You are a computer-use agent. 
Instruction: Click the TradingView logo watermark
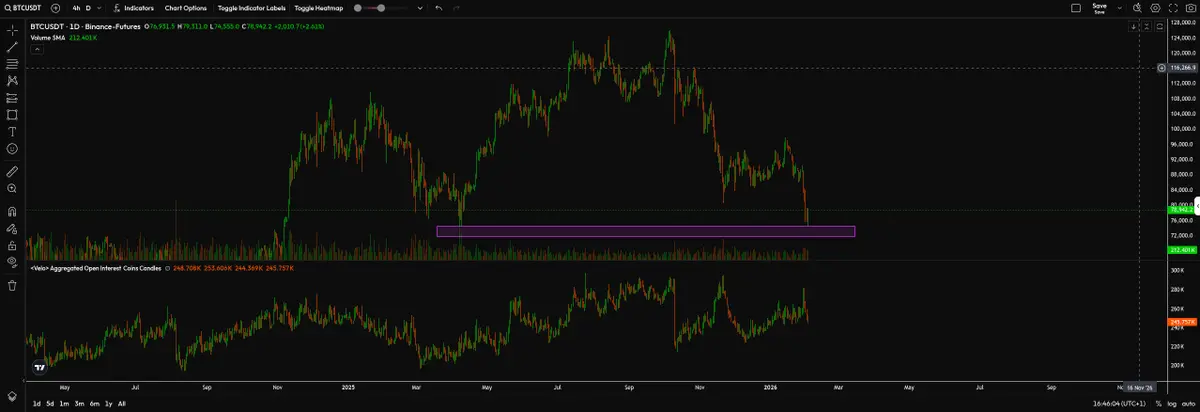pyautogui.click(x=40, y=368)
